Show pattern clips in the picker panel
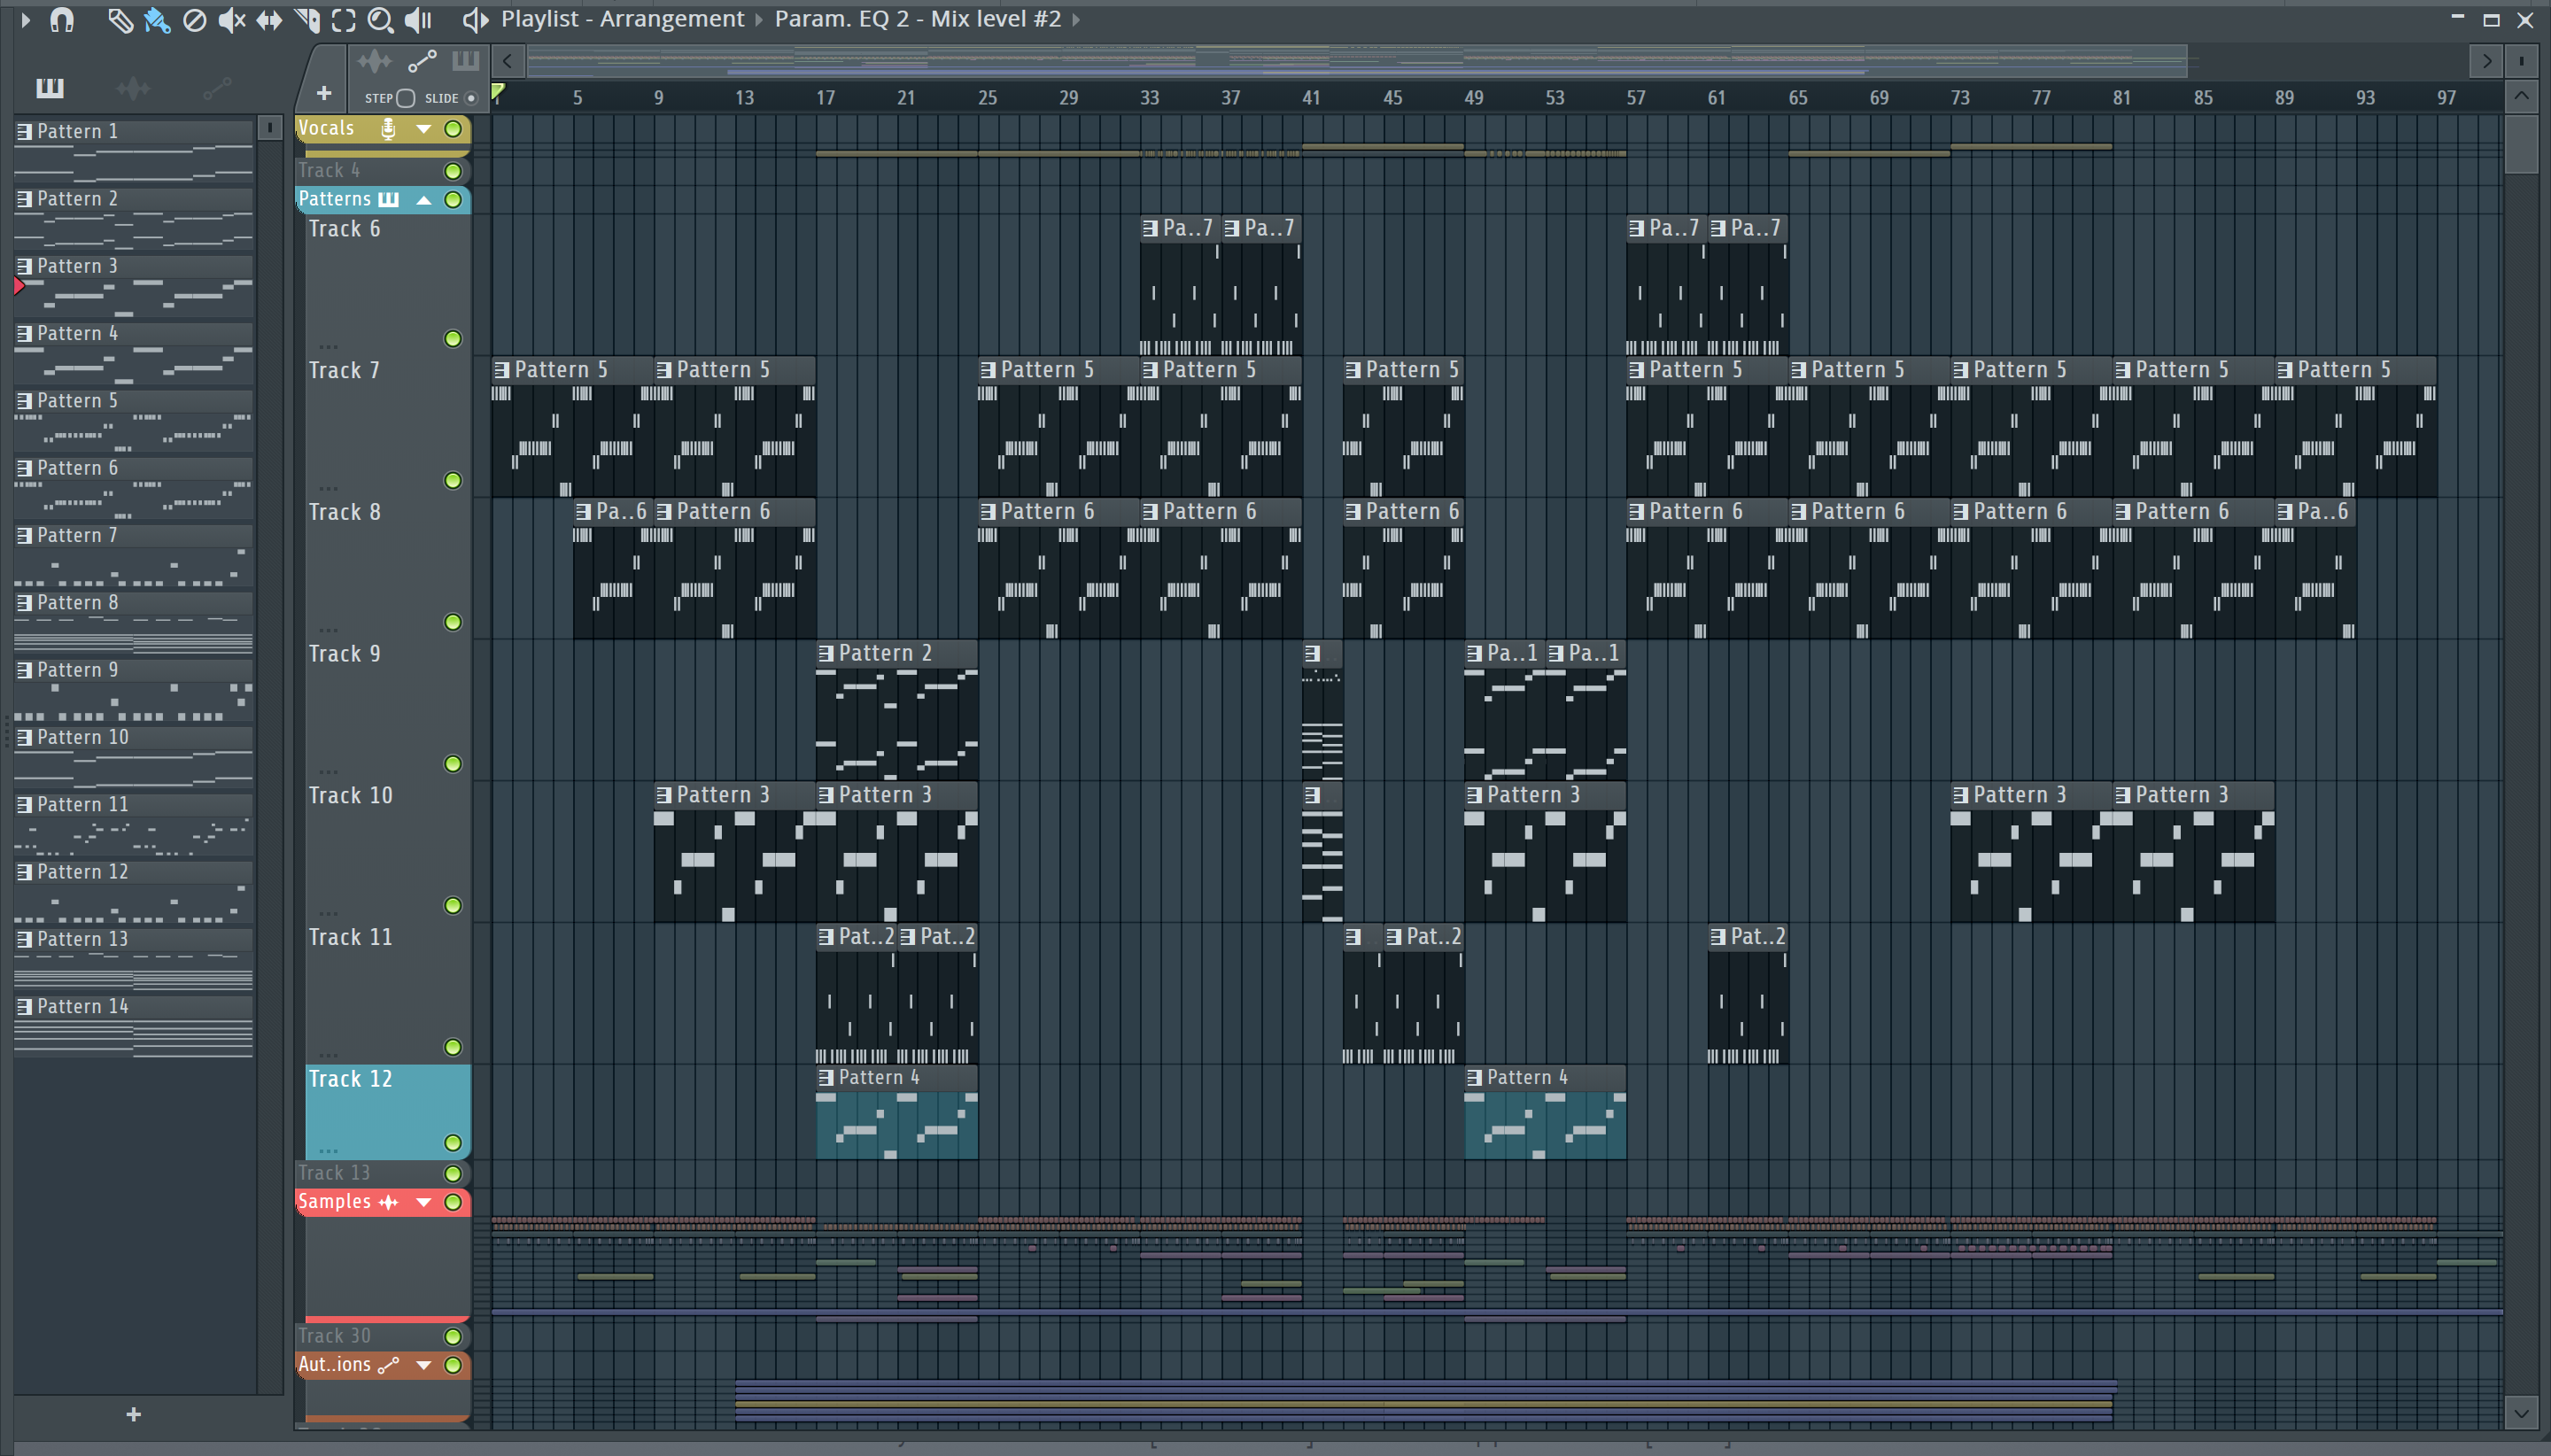This screenshot has width=2551, height=1456. point(50,88)
